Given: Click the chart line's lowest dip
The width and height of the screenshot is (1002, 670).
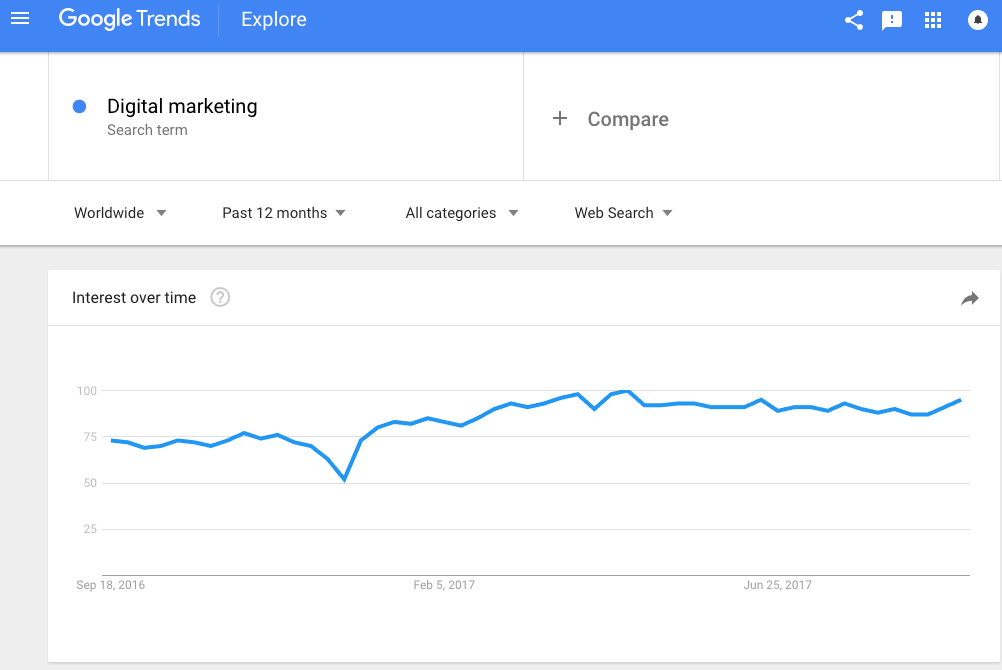Looking at the screenshot, I should click(x=345, y=479).
